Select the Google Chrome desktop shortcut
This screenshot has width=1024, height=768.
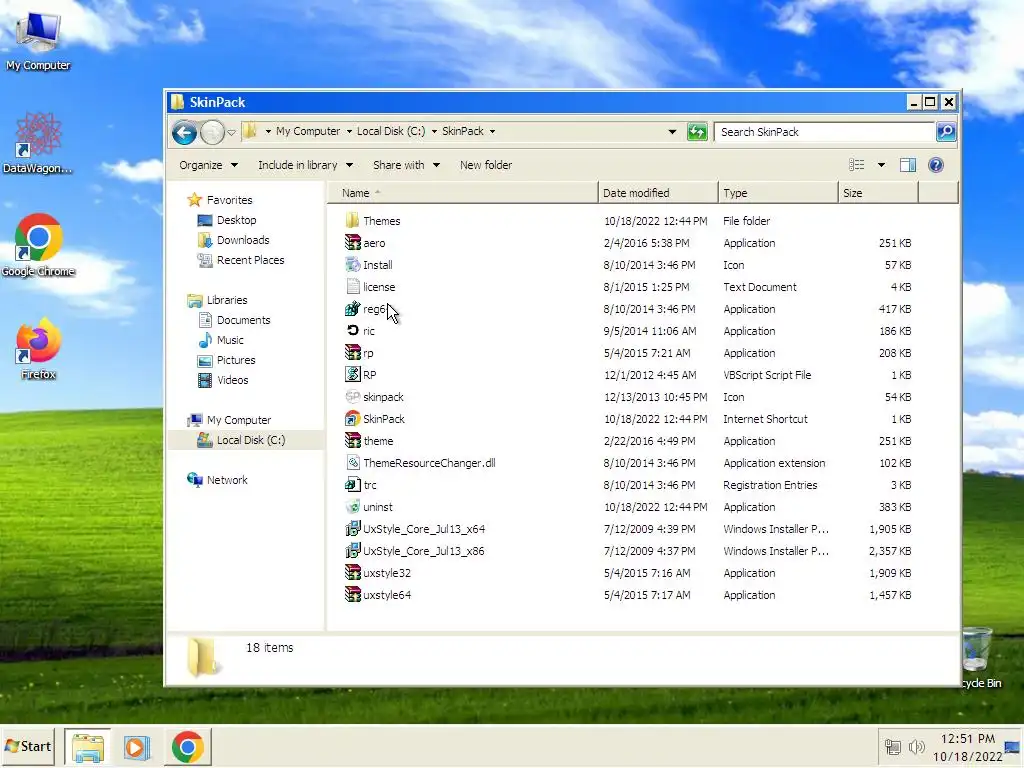(38, 246)
